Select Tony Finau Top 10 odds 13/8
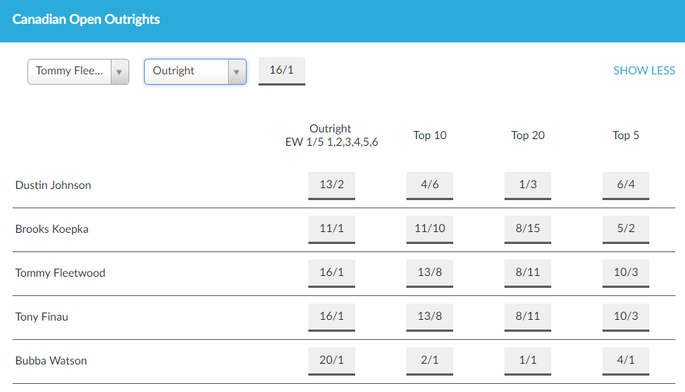The image size is (685, 392). point(429,317)
